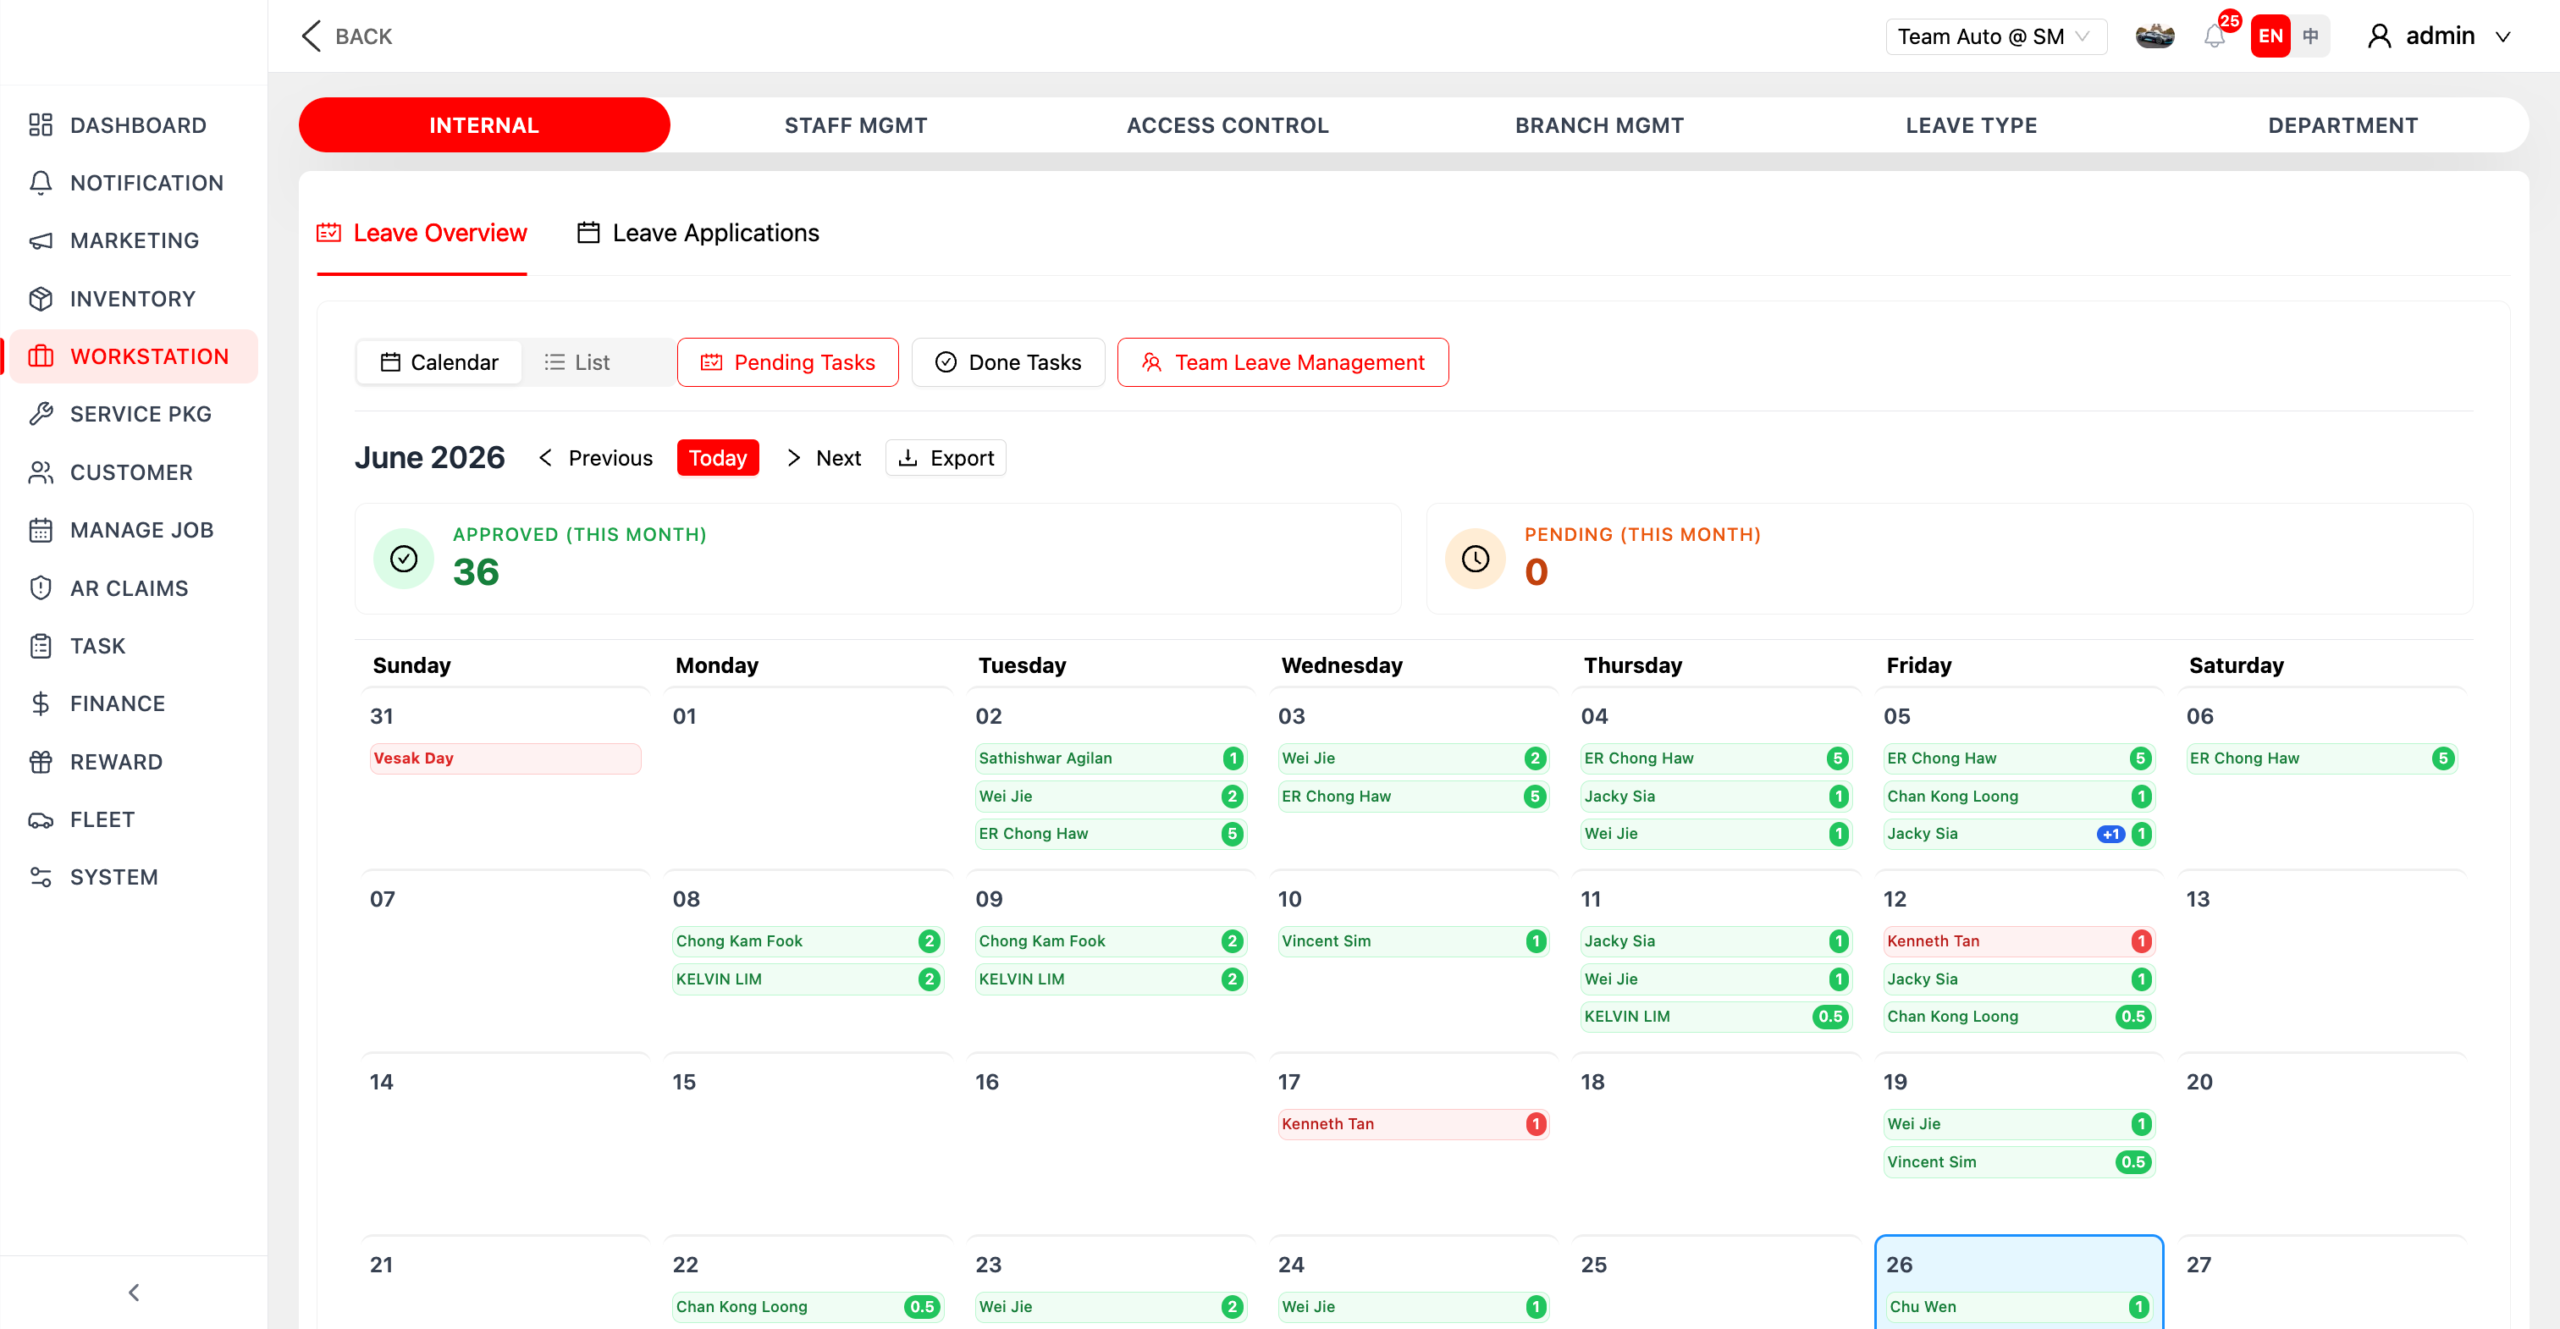Open Kenneth Tan leave on 17
Screen dimensions: 2560x1329
pos(1413,1124)
